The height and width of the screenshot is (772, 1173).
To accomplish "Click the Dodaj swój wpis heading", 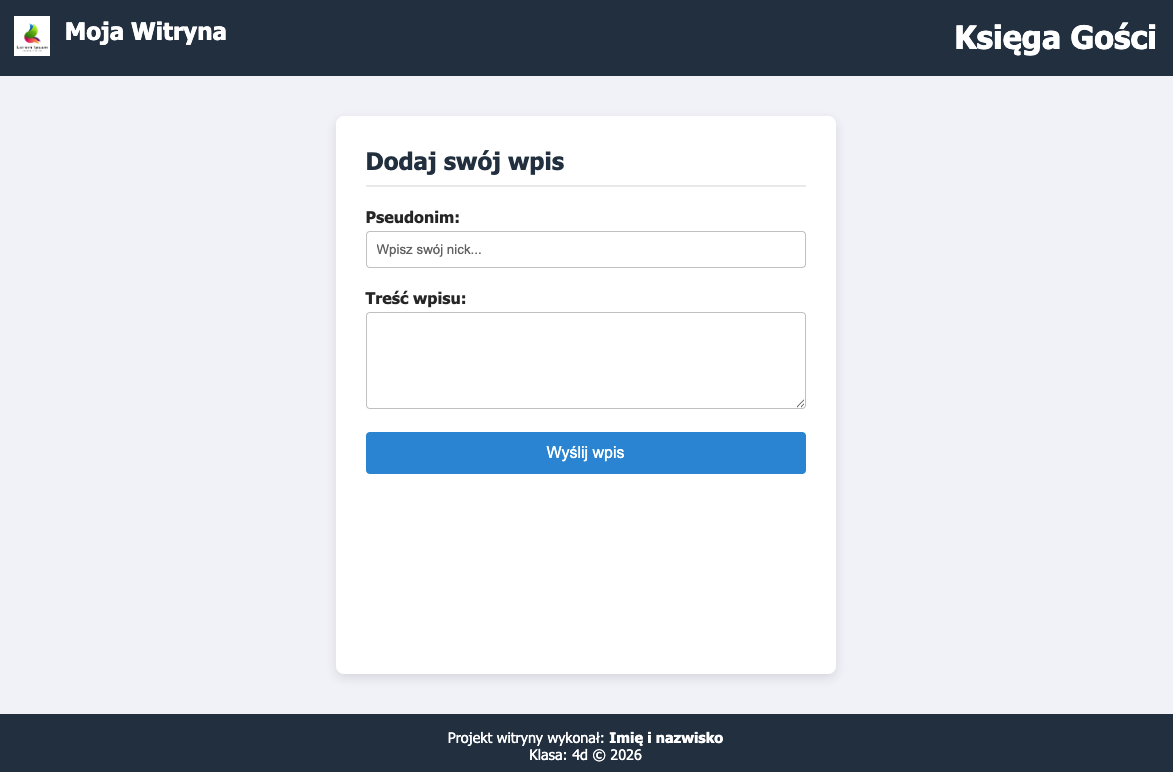I will [464, 161].
